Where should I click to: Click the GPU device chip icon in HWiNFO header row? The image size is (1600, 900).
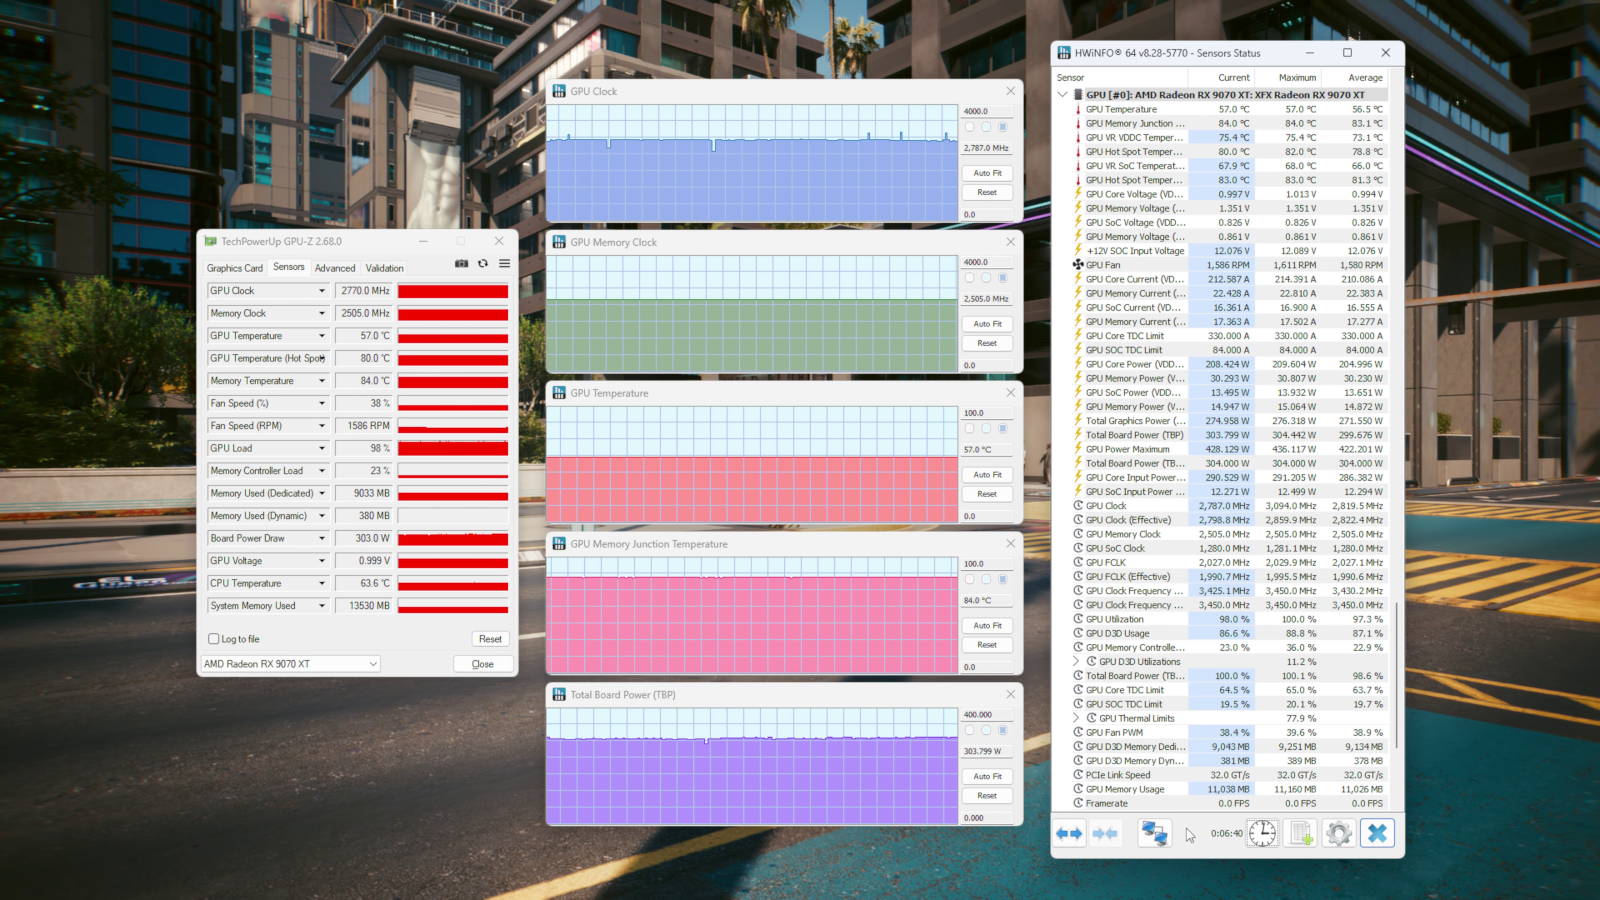click(1078, 95)
